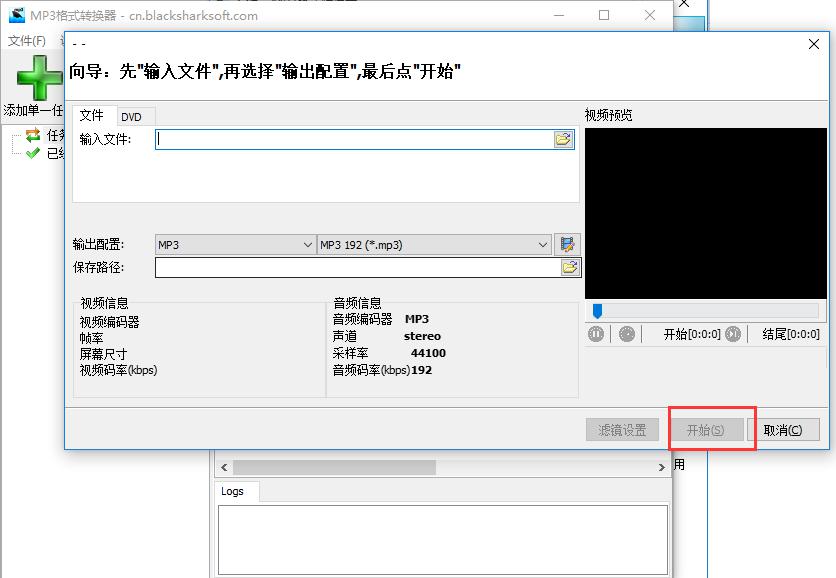Click the snapshot icon below the preview
The image size is (836, 578).
pyautogui.click(x=626, y=333)
